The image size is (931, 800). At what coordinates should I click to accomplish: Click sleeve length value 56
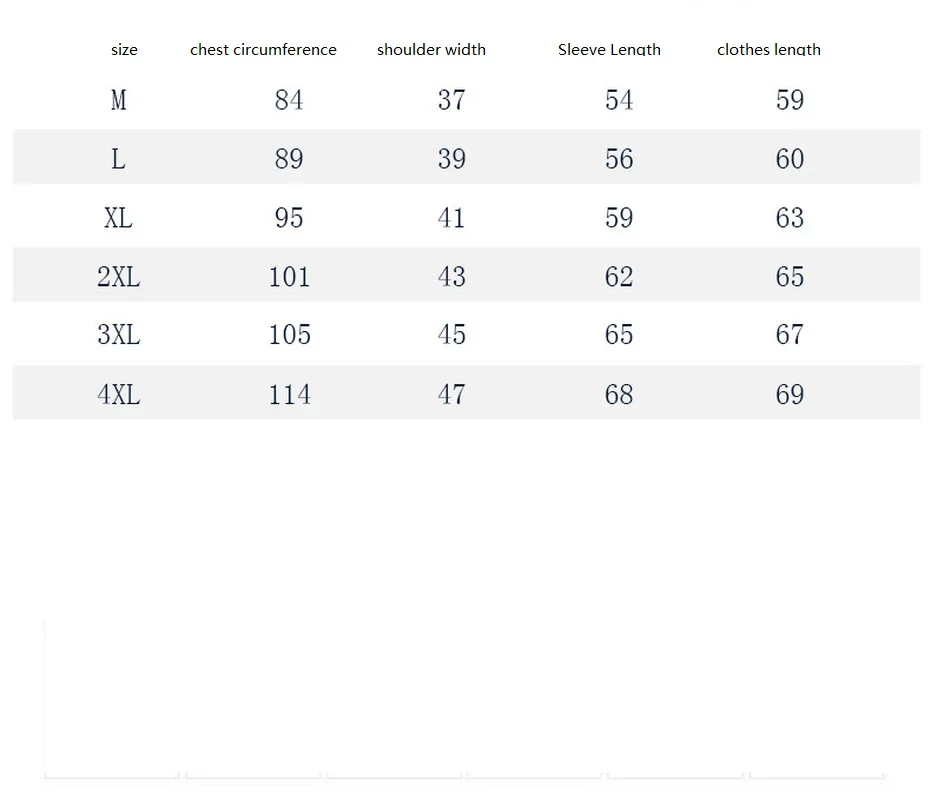click(x=619, y=159)
